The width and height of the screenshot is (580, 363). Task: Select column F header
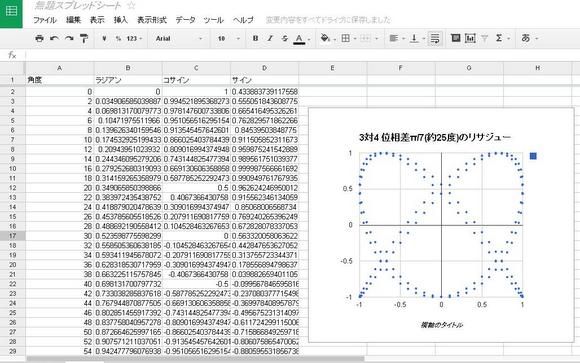400,68
